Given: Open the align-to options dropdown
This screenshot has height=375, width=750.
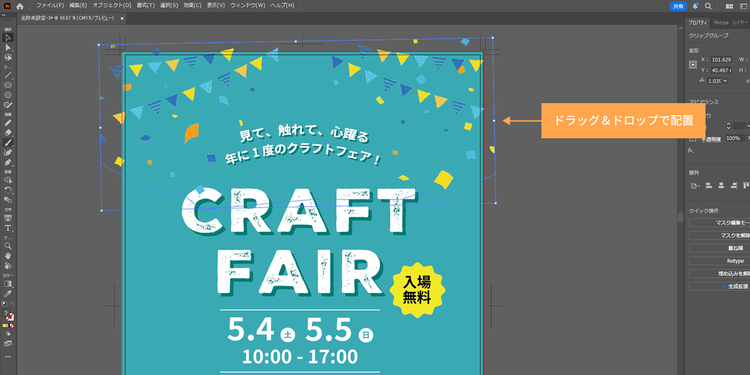Looking at the screenshot, I should (695, 186).
